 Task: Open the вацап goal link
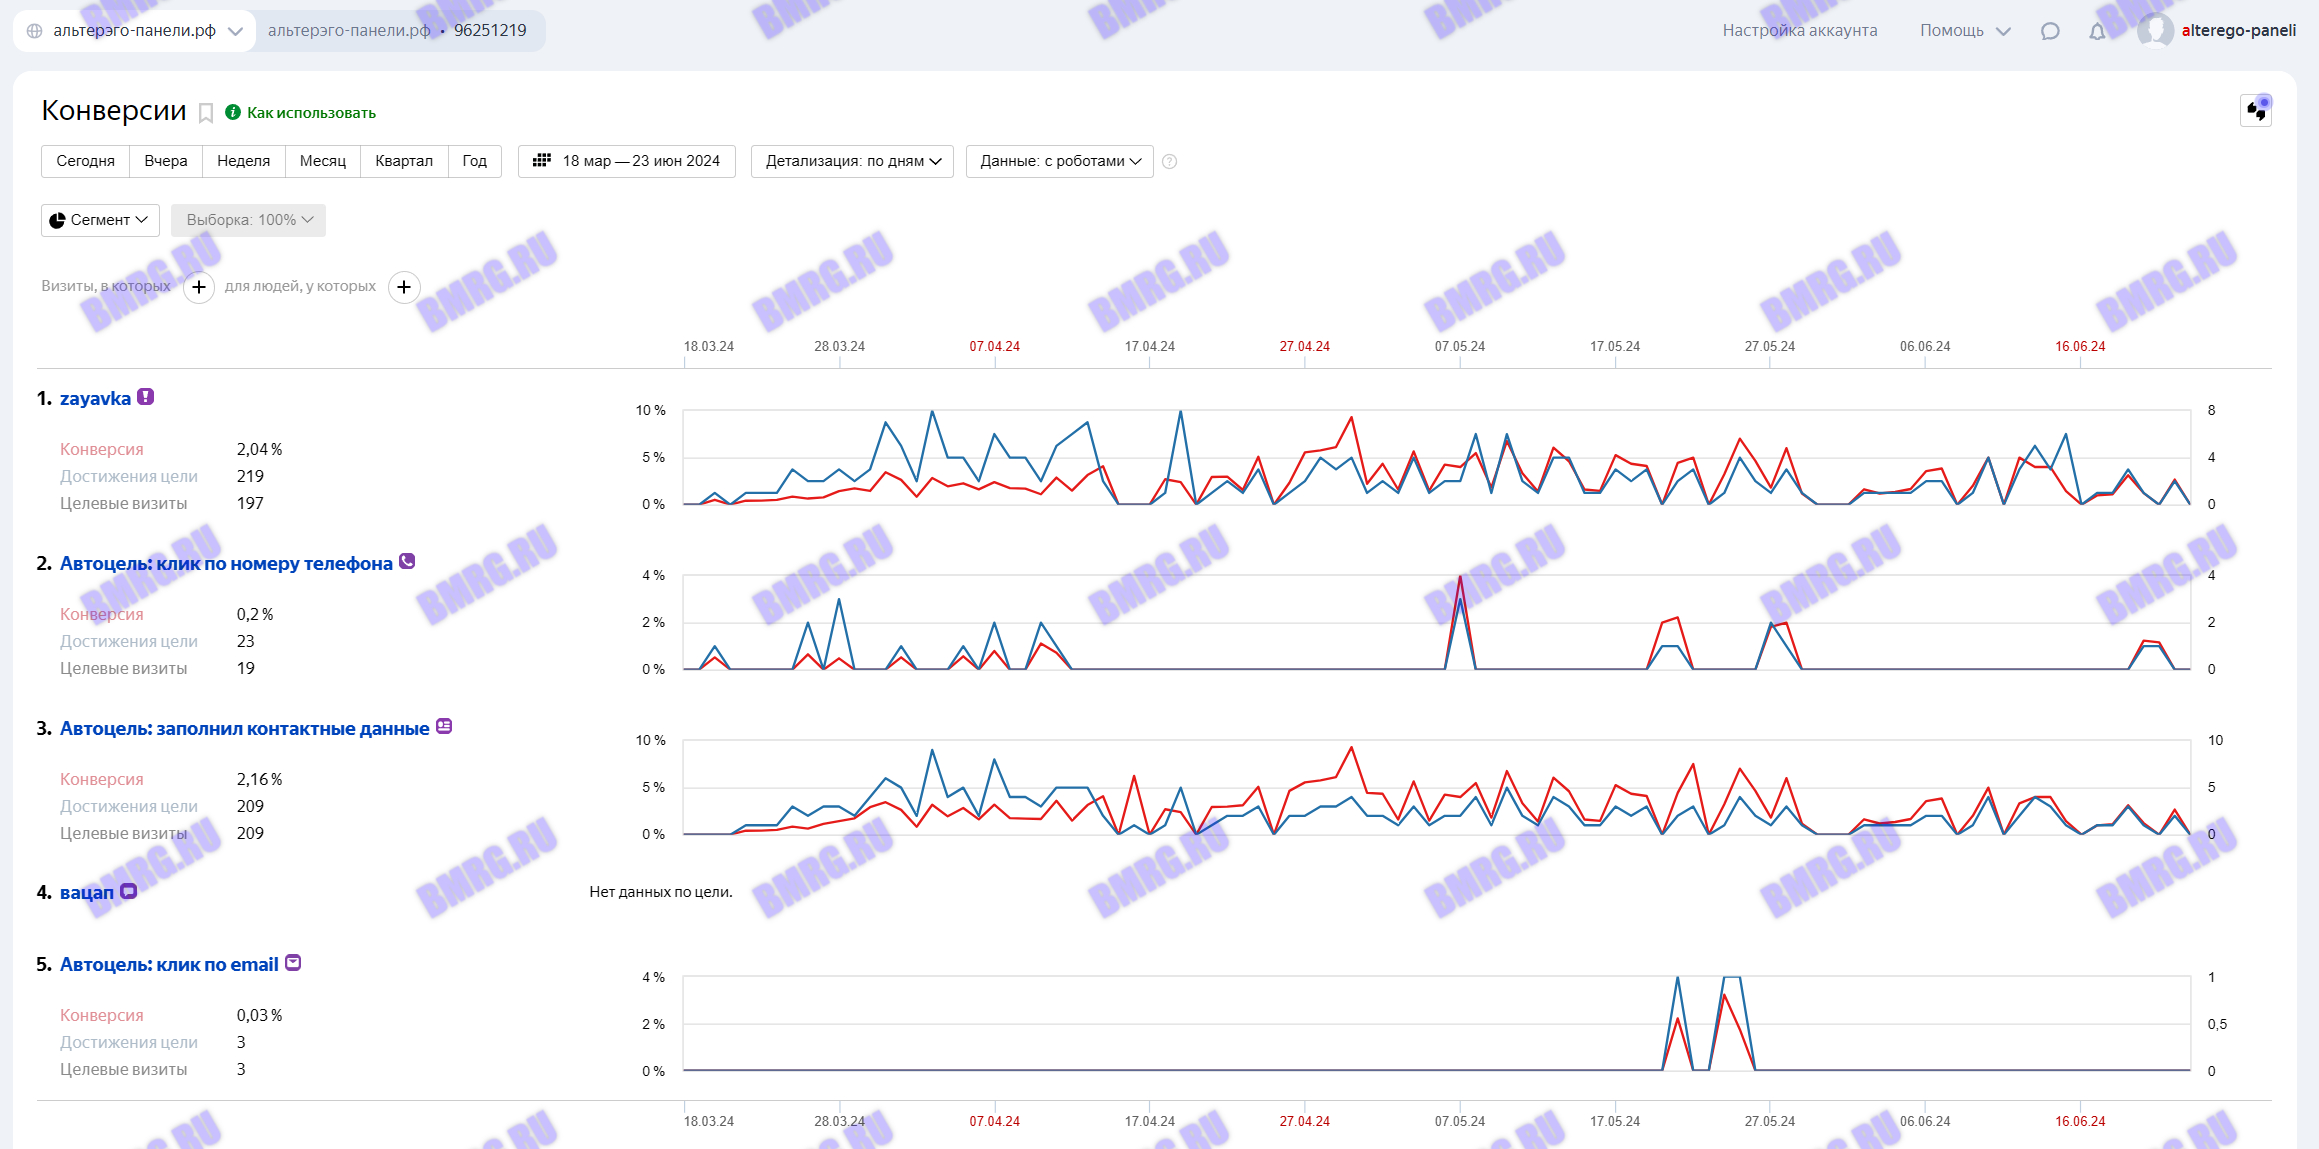click(x=87, y=892)
